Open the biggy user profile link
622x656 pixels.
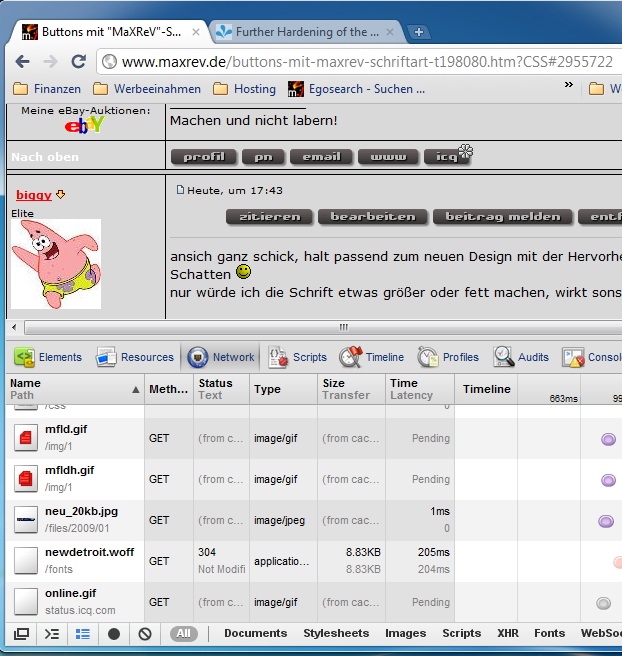(33, 194)
